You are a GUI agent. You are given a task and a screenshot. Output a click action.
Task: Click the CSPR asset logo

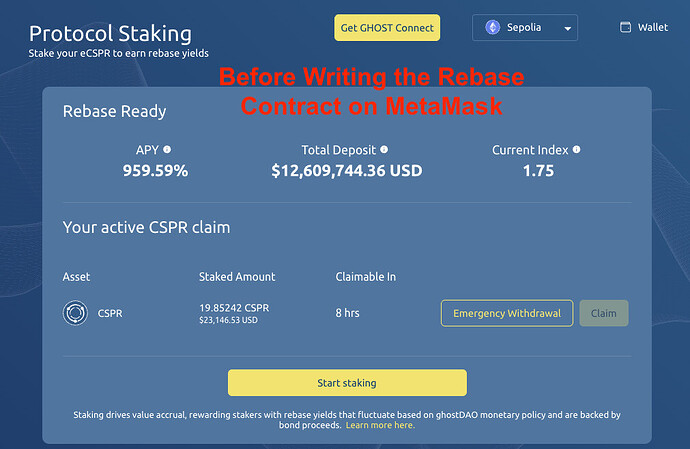point(75,313)
